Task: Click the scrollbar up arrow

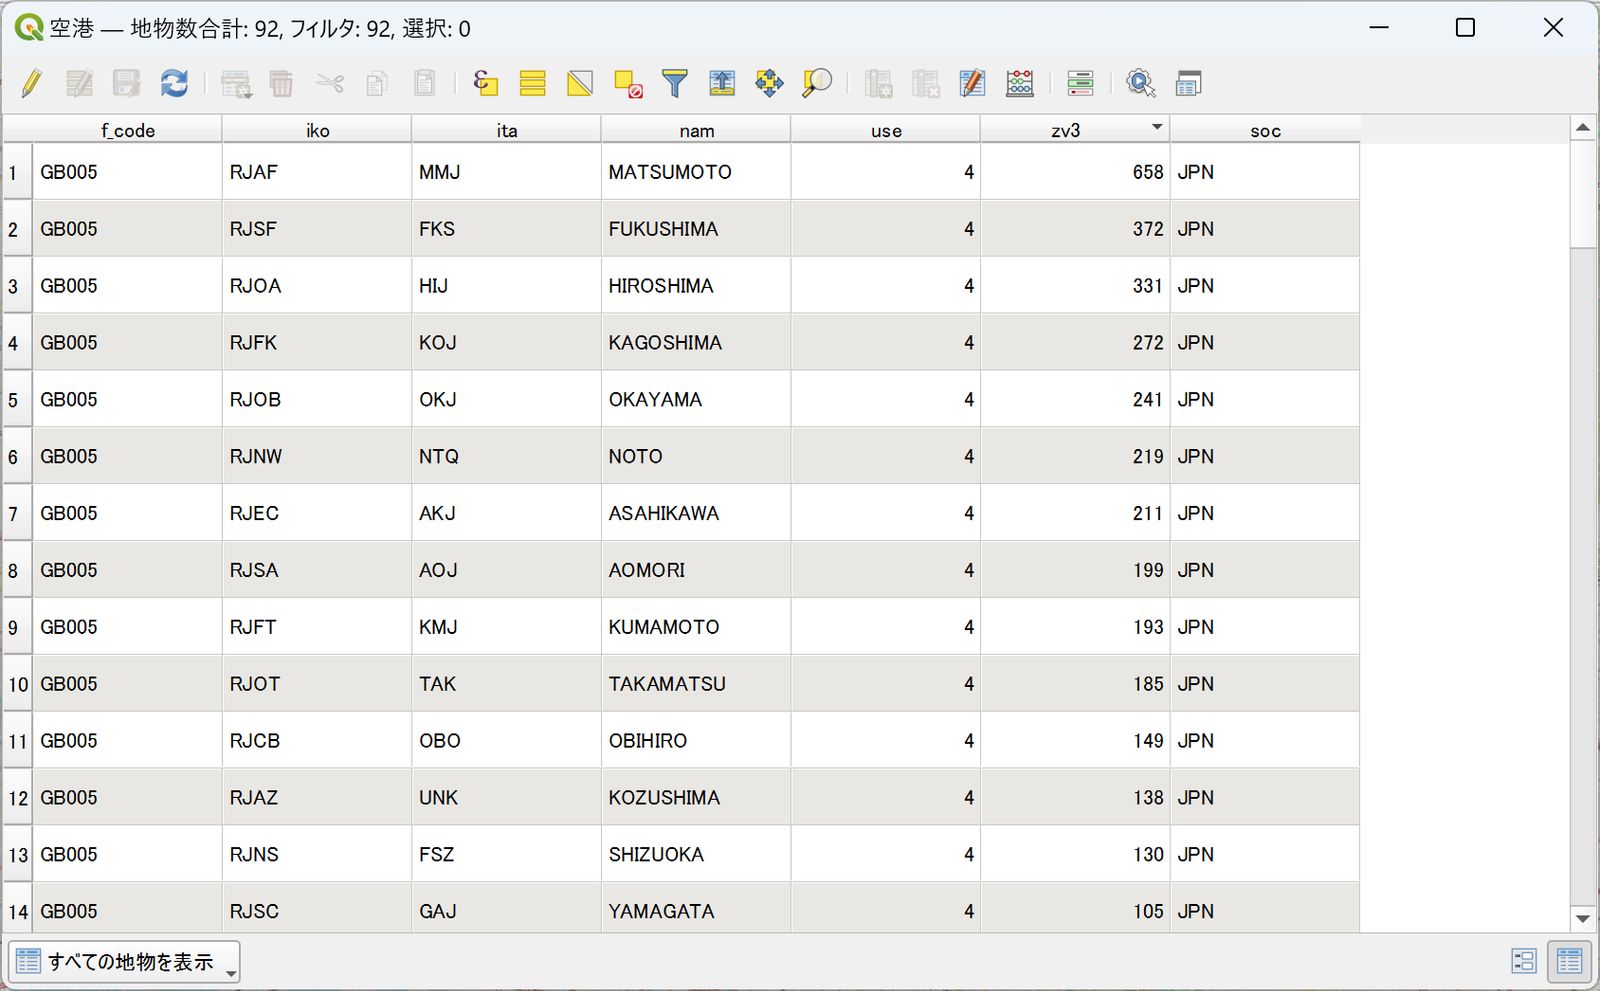Action: 1582,128
